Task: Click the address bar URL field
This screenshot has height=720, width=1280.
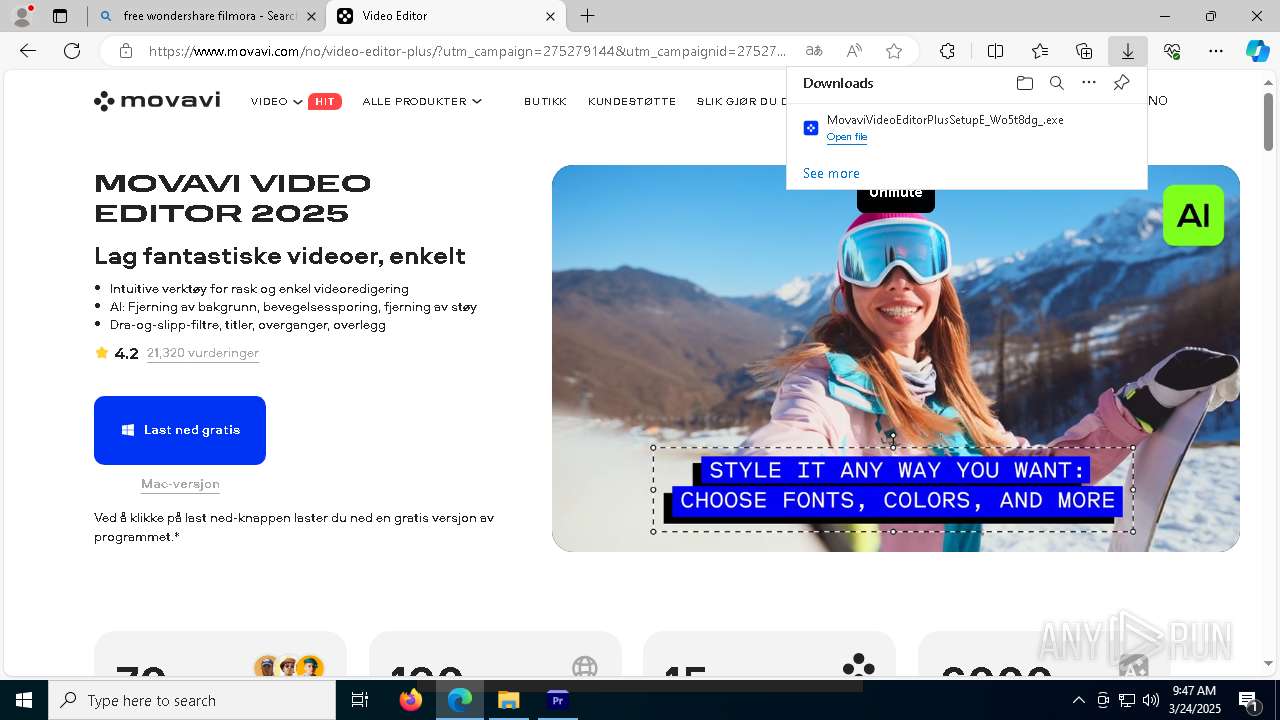Action: pos(468,51)
